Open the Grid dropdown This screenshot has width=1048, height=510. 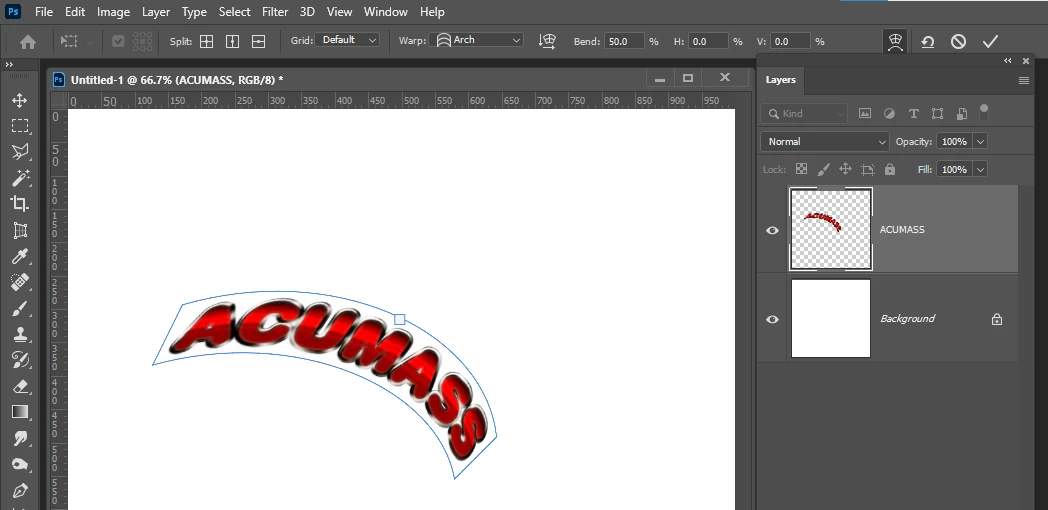click(x=347, y=40)
